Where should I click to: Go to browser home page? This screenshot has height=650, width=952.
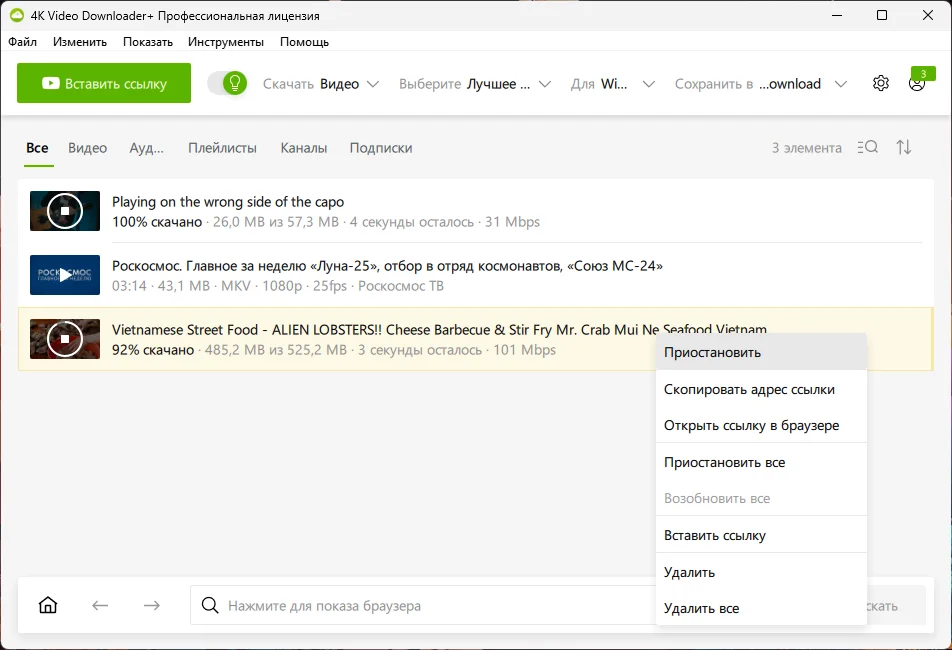coord(47,605)
